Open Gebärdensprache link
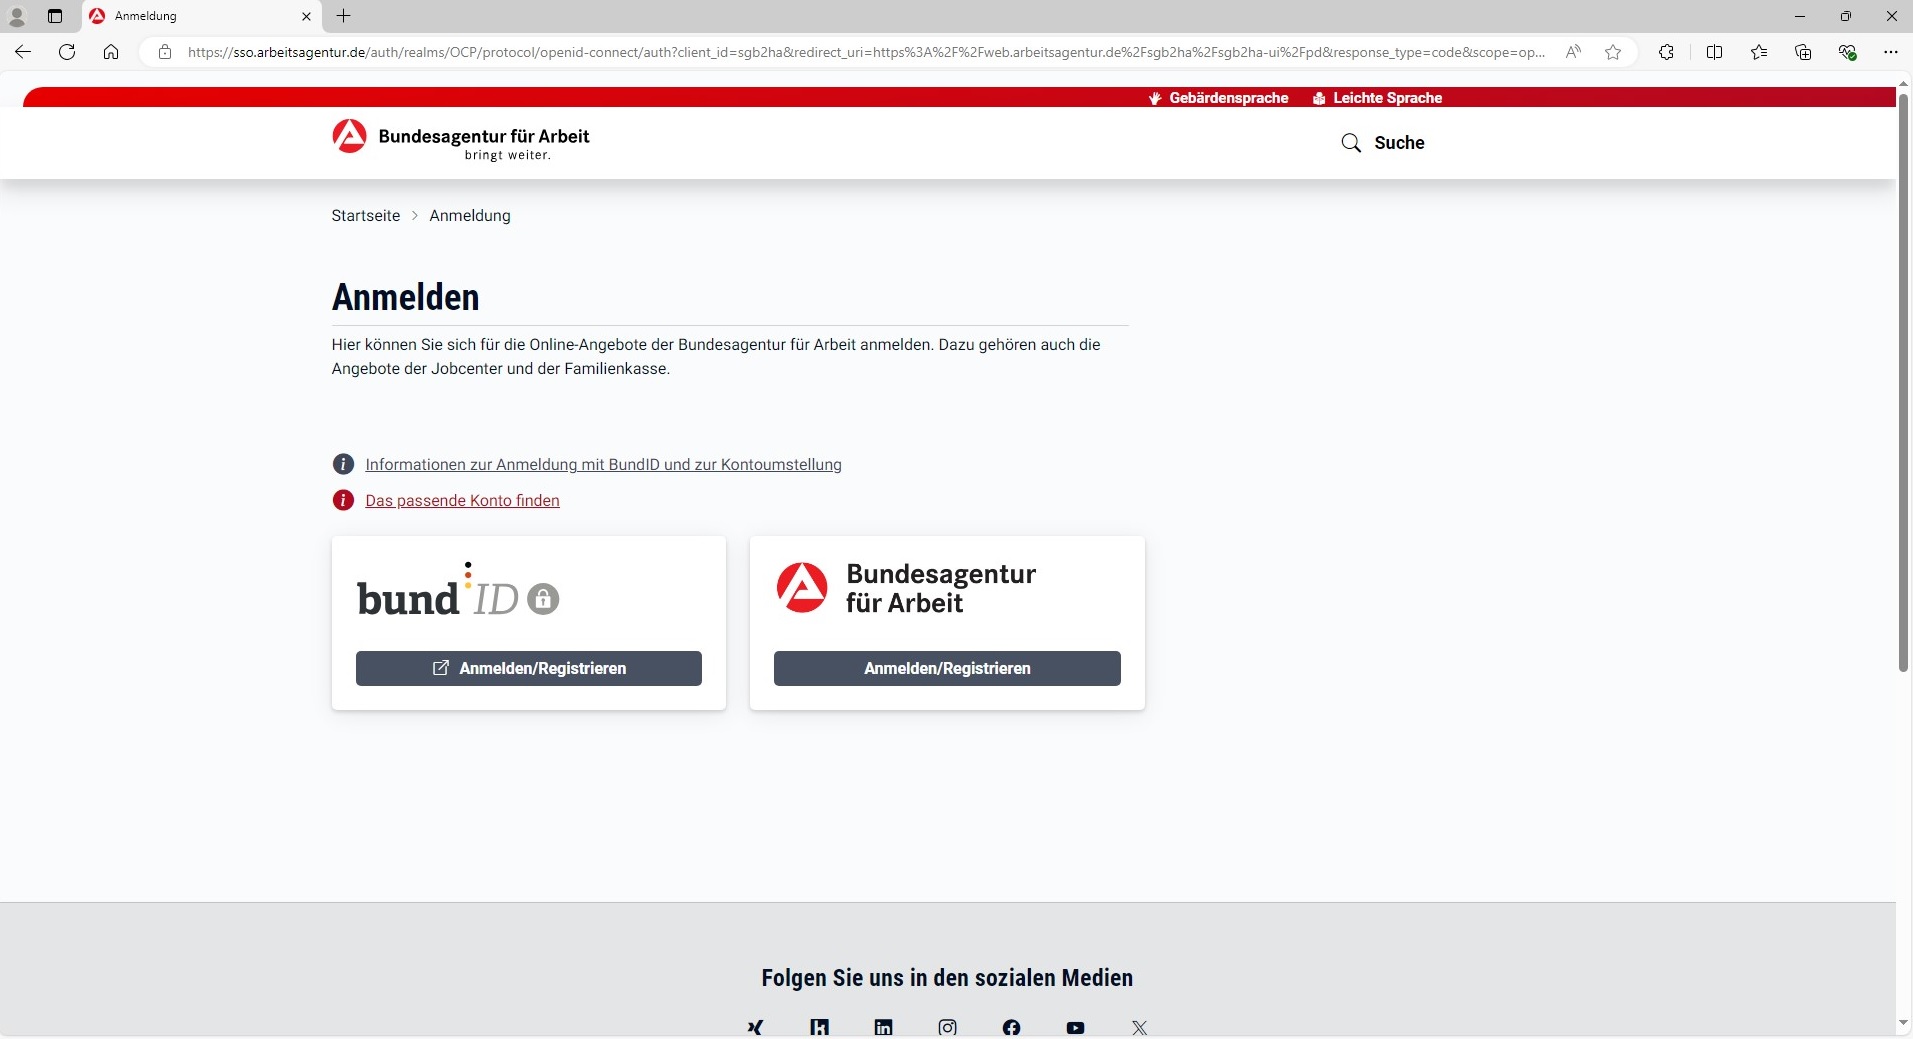1913x1039 pixels. click(1218, 98)
